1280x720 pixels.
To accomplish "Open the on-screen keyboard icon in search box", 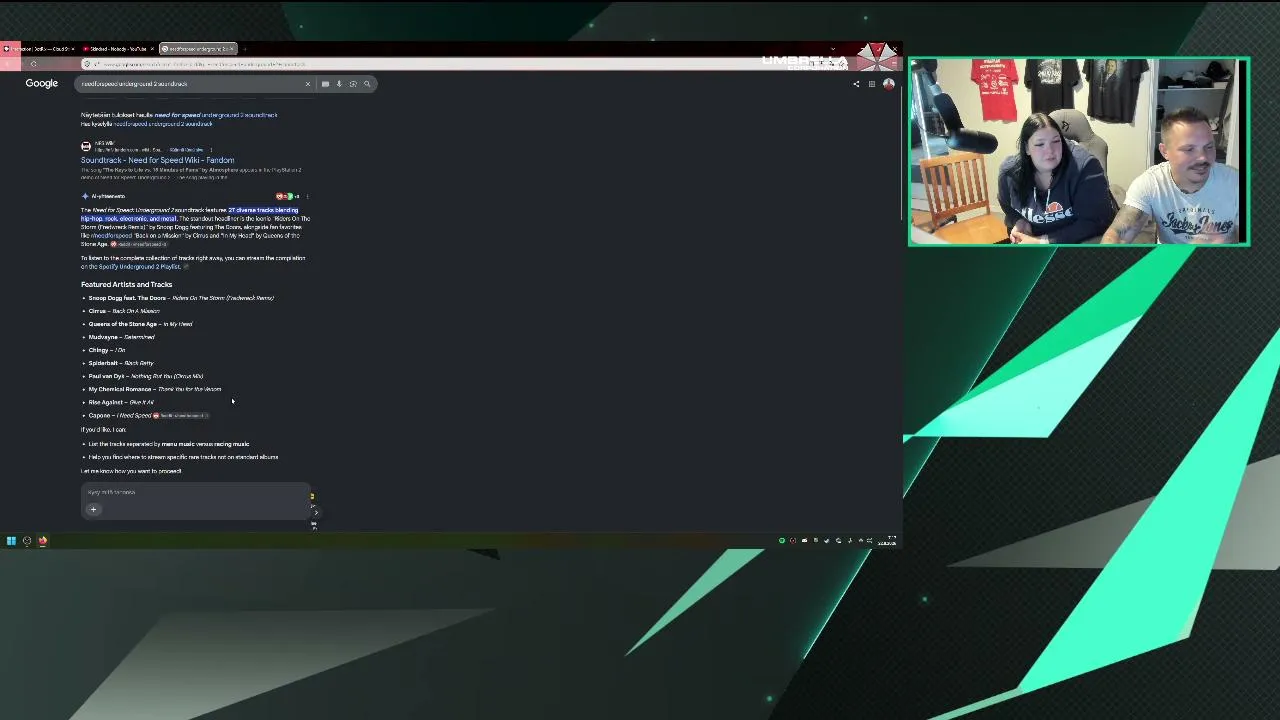I will pyautogui.click(x=325, y=84).
